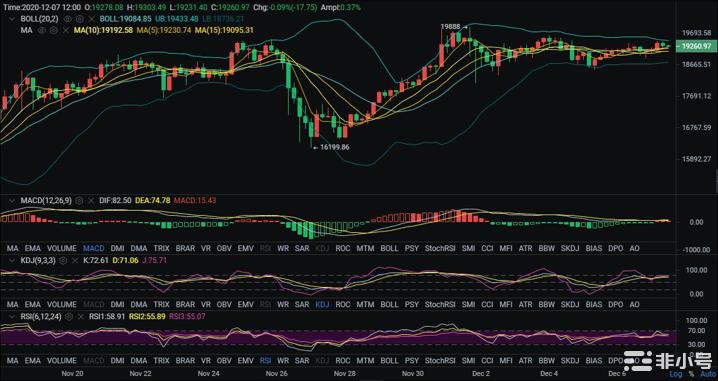Click the 16199.86 low price marker
The height and width of the screenshot is (381, 718).
[x=335, y=147]
